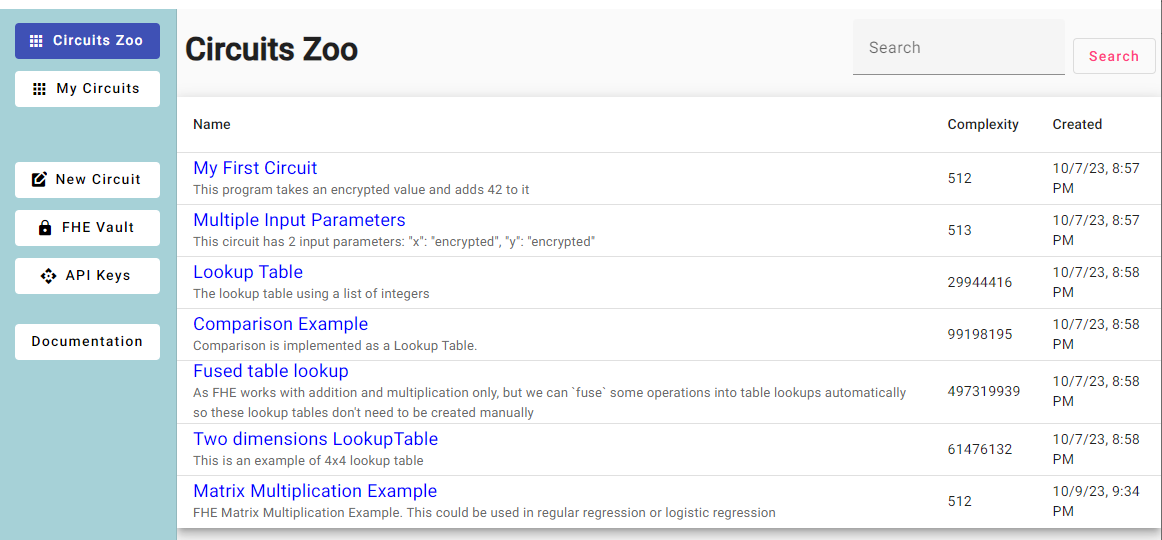Click the Complexity column header

pos(983,125)
